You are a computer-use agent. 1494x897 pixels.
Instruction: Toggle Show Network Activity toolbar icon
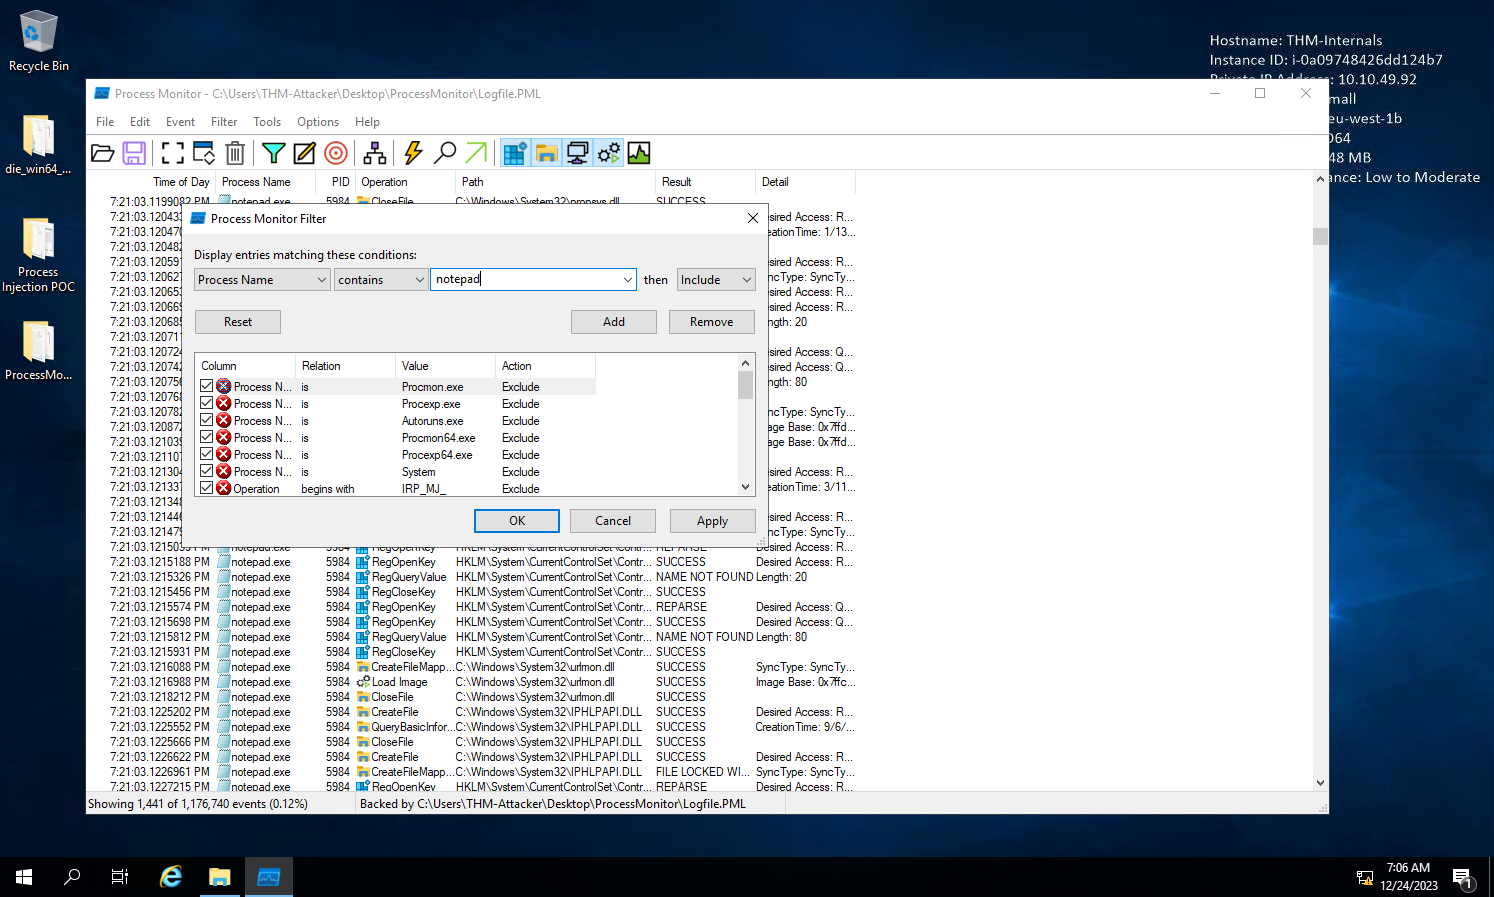pos(577,153)
